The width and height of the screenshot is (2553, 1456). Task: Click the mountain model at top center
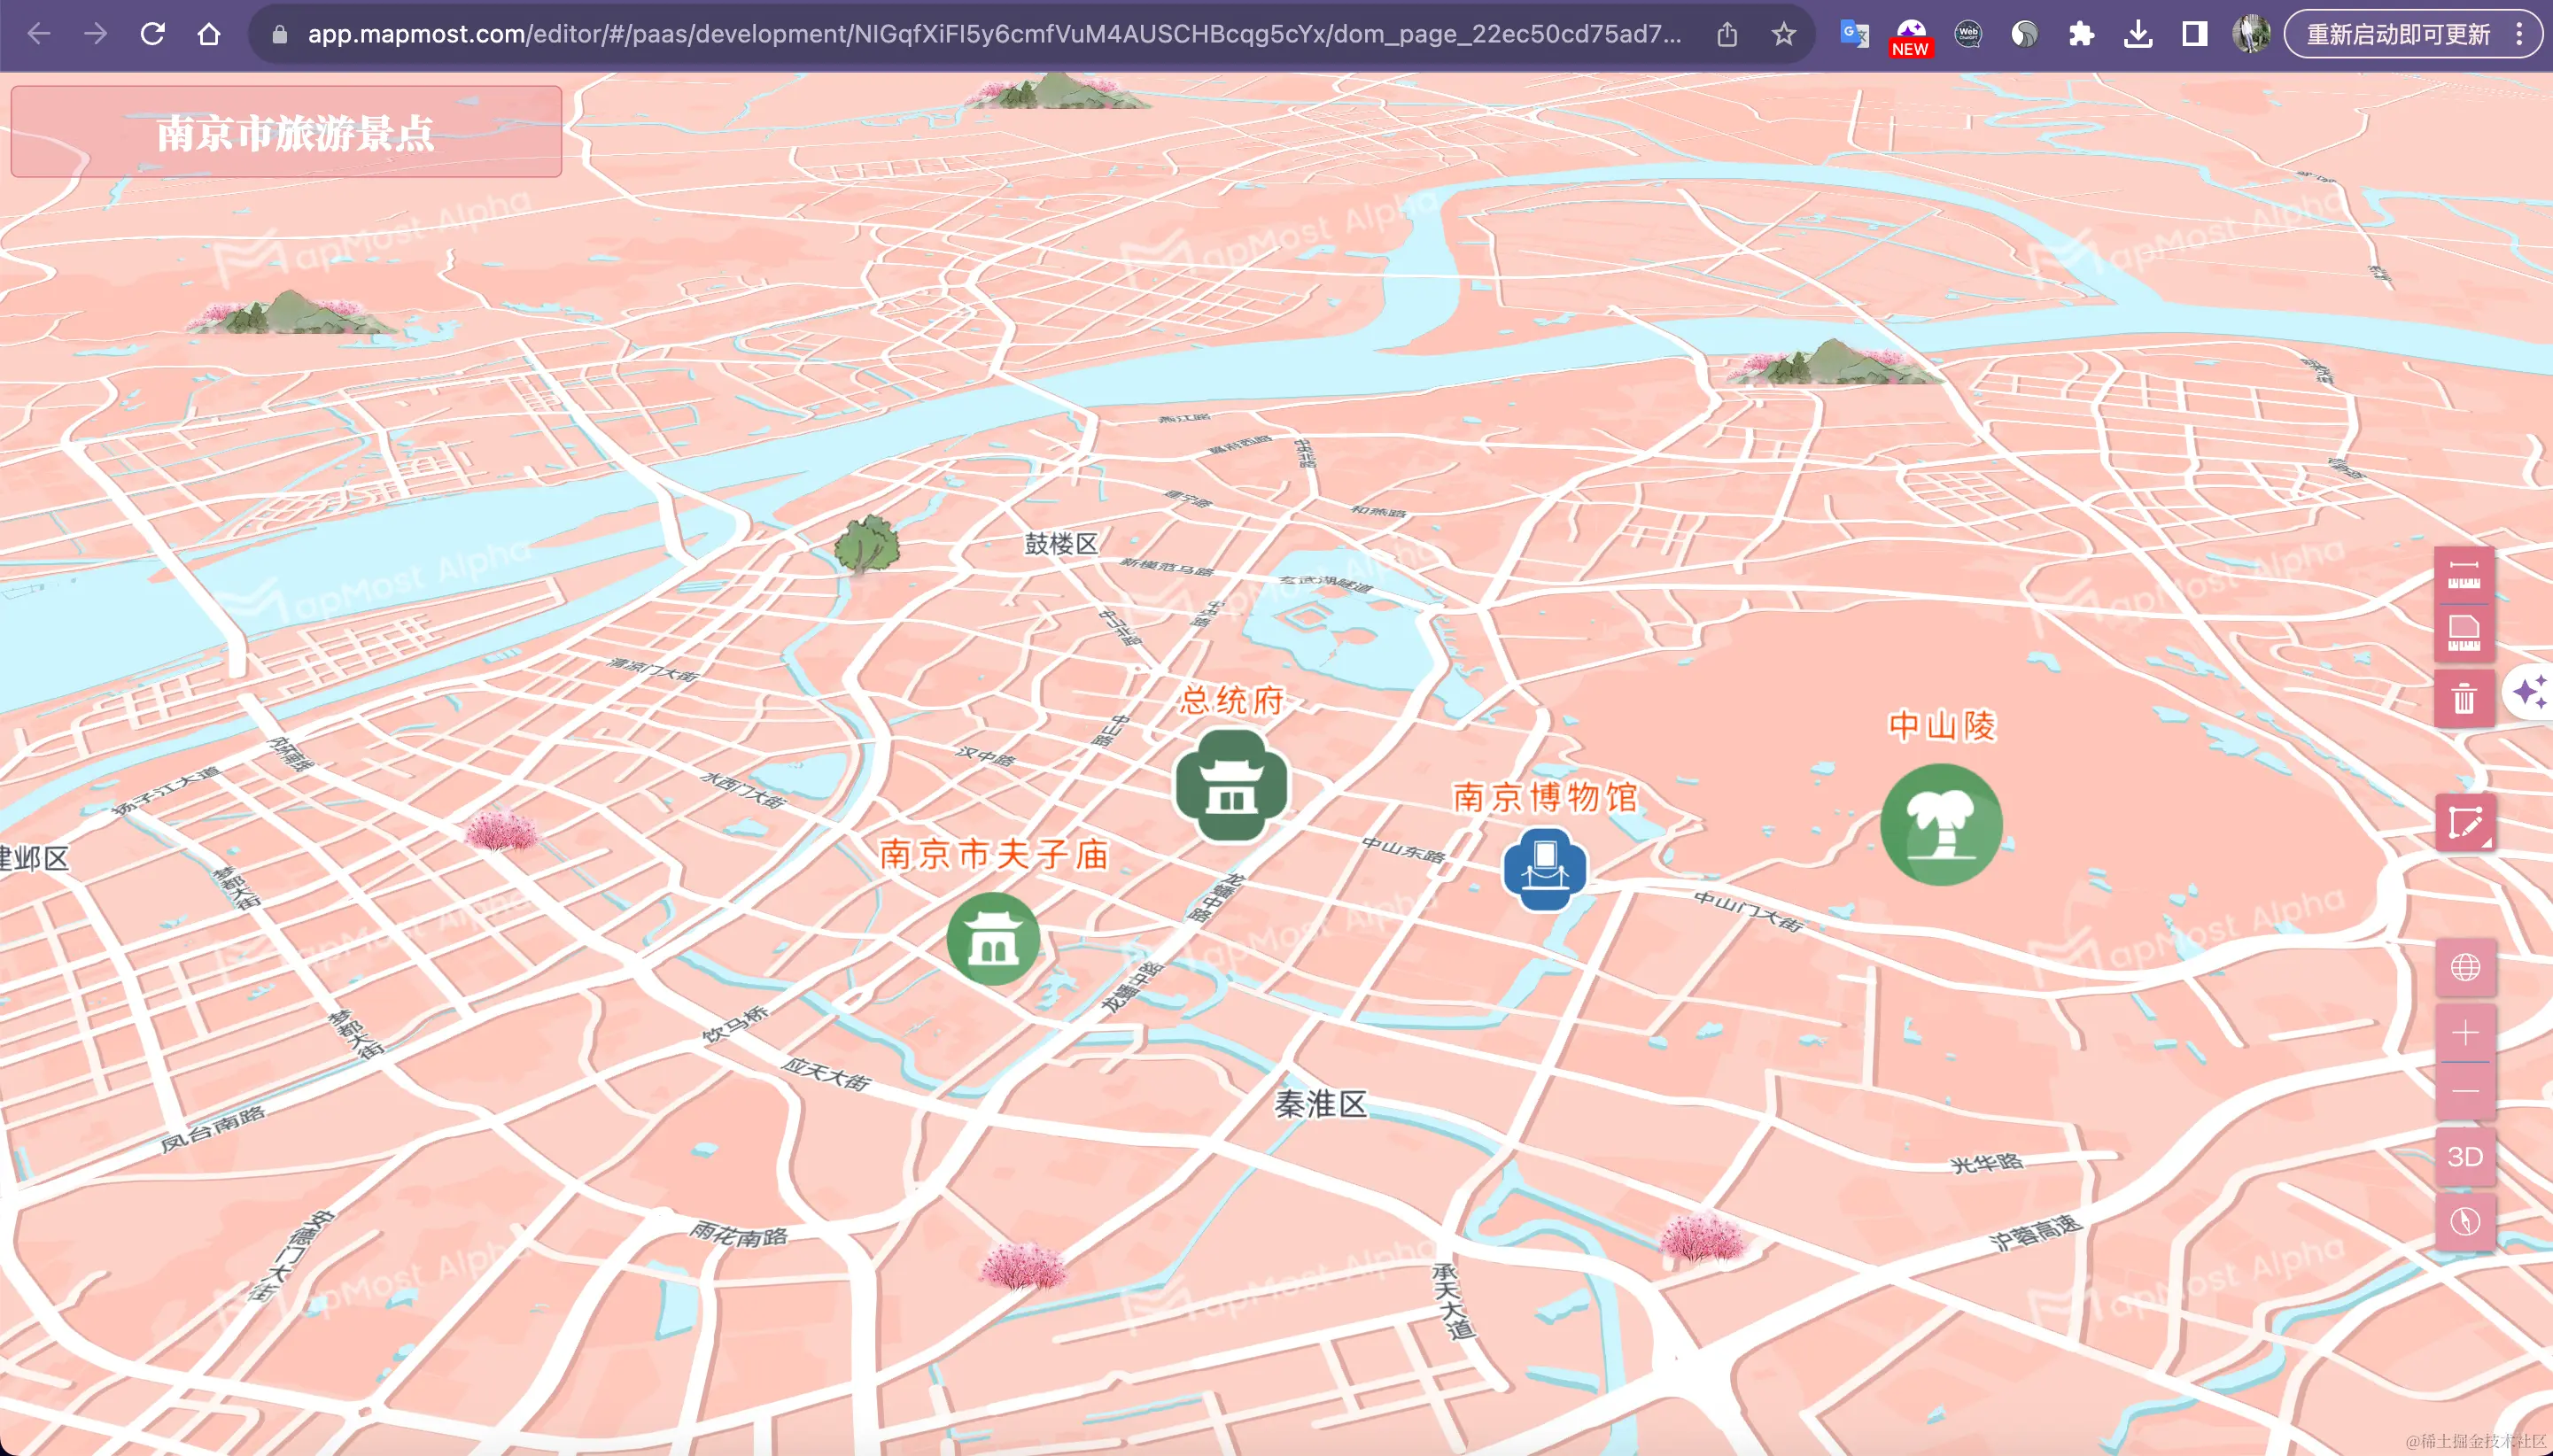point(1057,90)
